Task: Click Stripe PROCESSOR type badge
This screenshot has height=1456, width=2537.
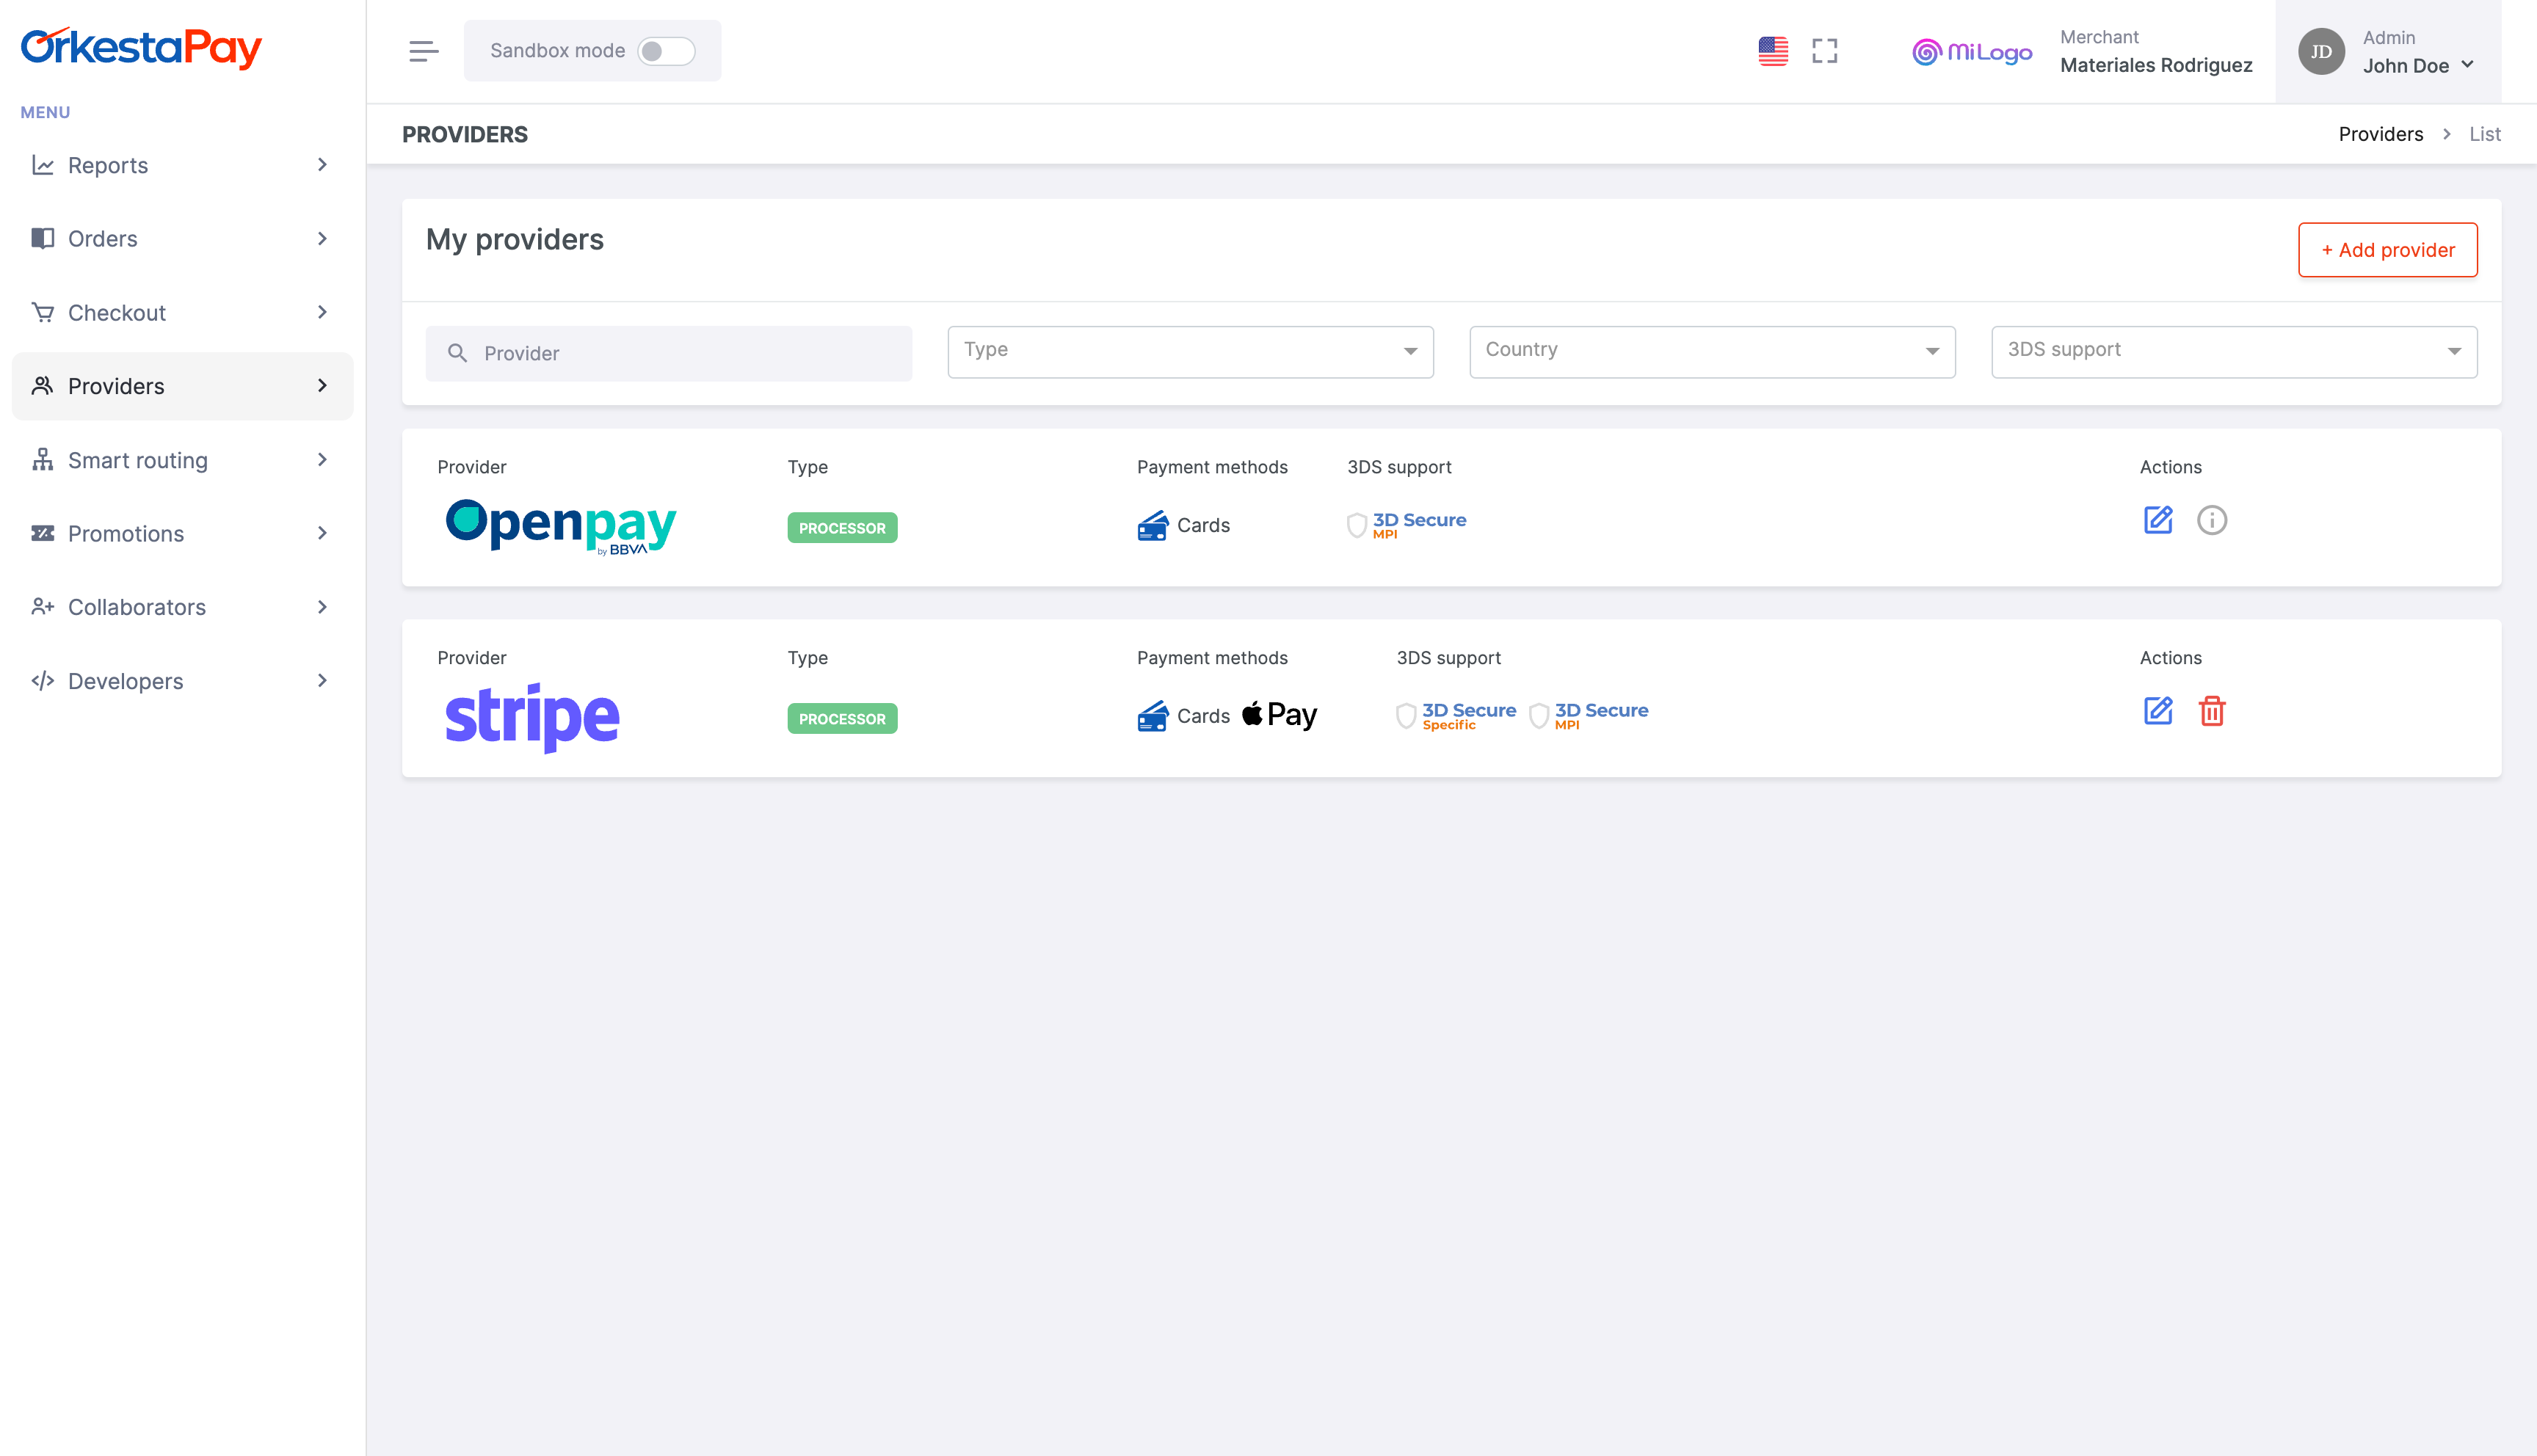Action: click(842, 719)
